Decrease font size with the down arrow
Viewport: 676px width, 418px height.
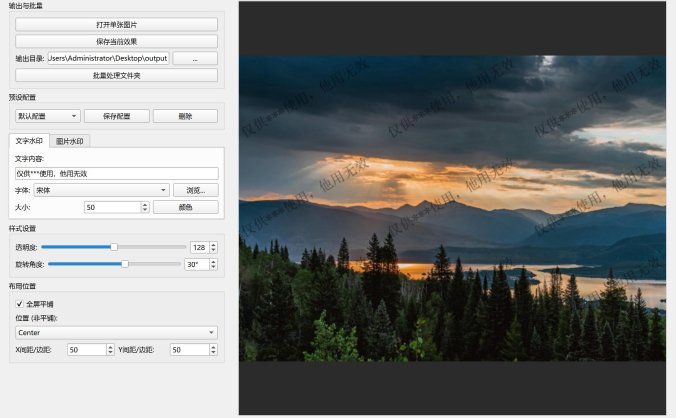145,210
